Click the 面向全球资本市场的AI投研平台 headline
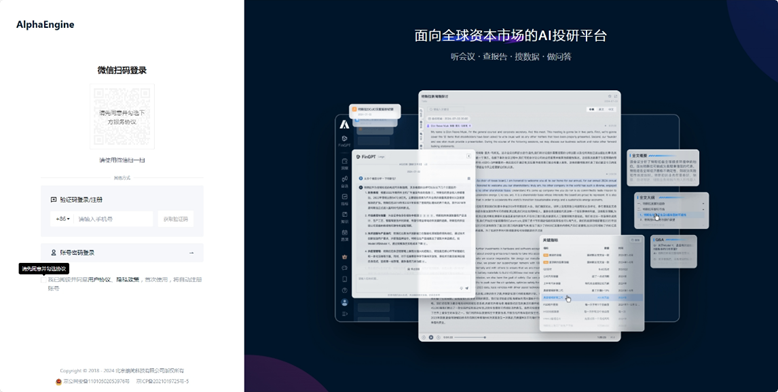The image size is (778, 392). pyautogui.click(x=511, y=36)
